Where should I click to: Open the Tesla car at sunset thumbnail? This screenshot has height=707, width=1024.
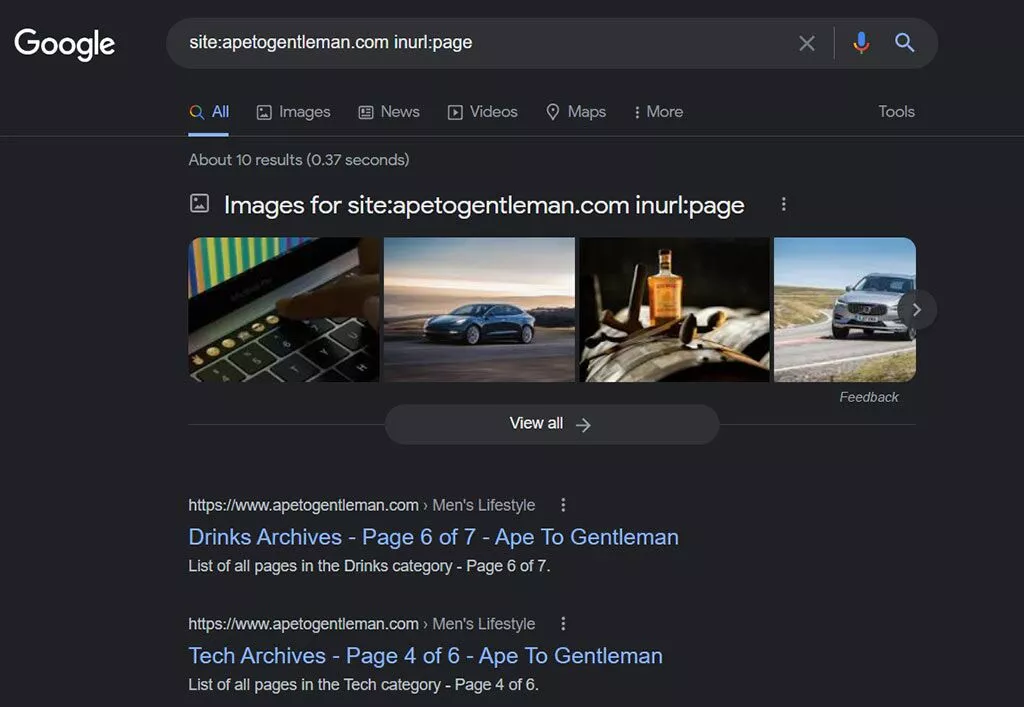tap(479, 309)
